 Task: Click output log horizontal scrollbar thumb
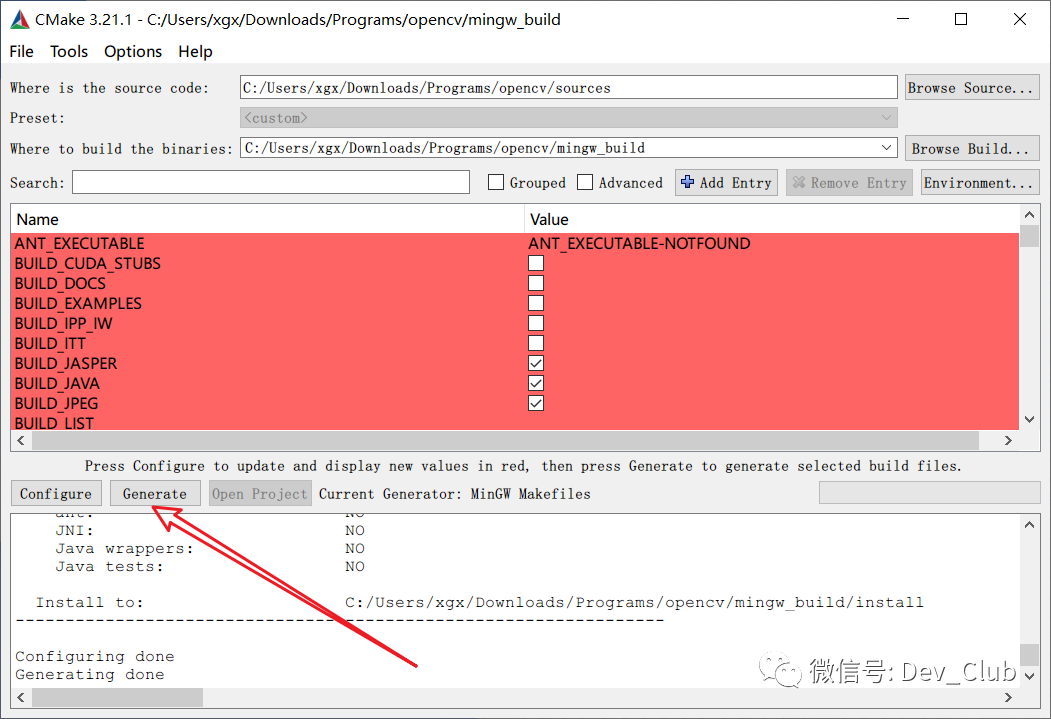click(117, 698)
